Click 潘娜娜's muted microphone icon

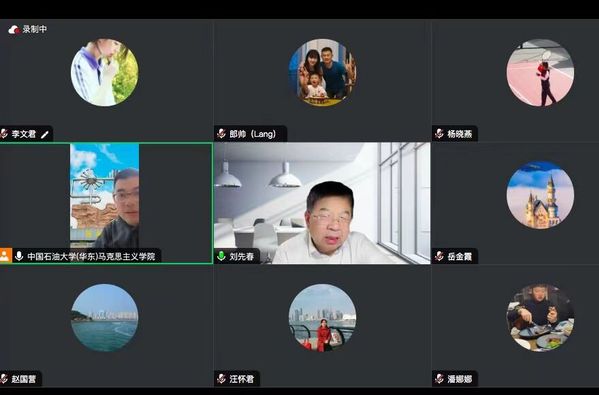coord(440,379)
